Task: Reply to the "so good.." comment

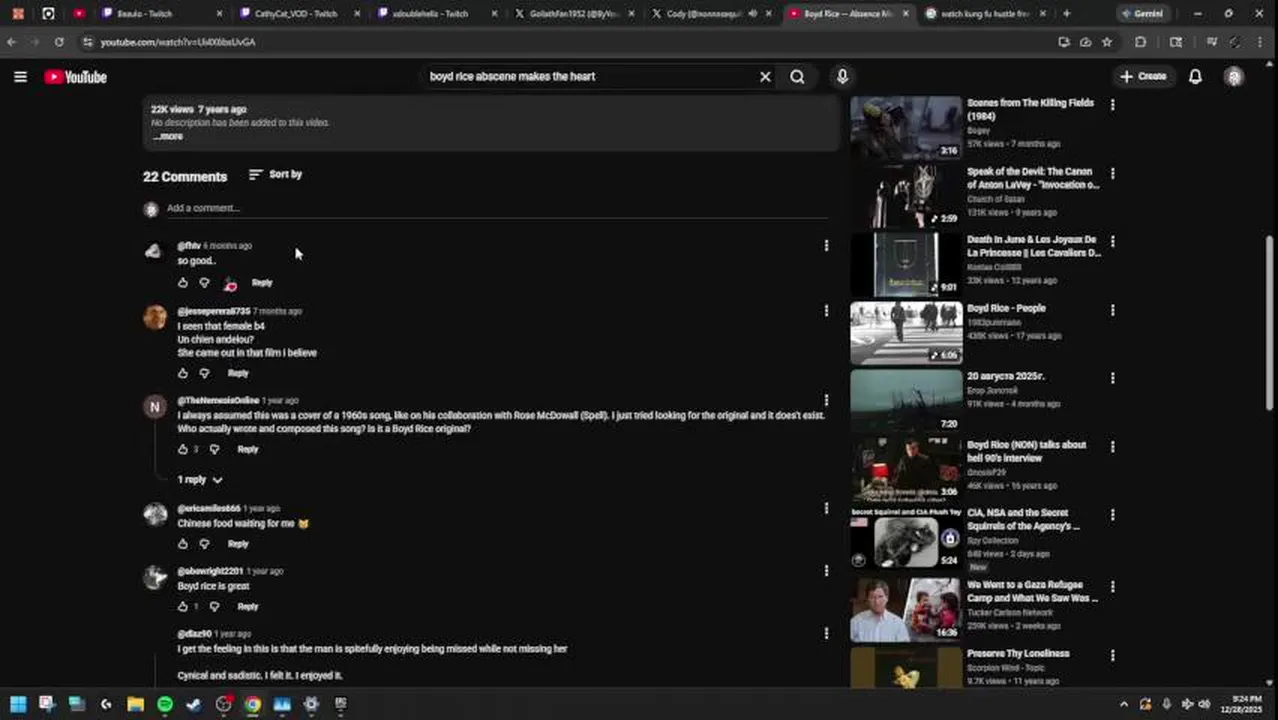Action: pos(262,283)
